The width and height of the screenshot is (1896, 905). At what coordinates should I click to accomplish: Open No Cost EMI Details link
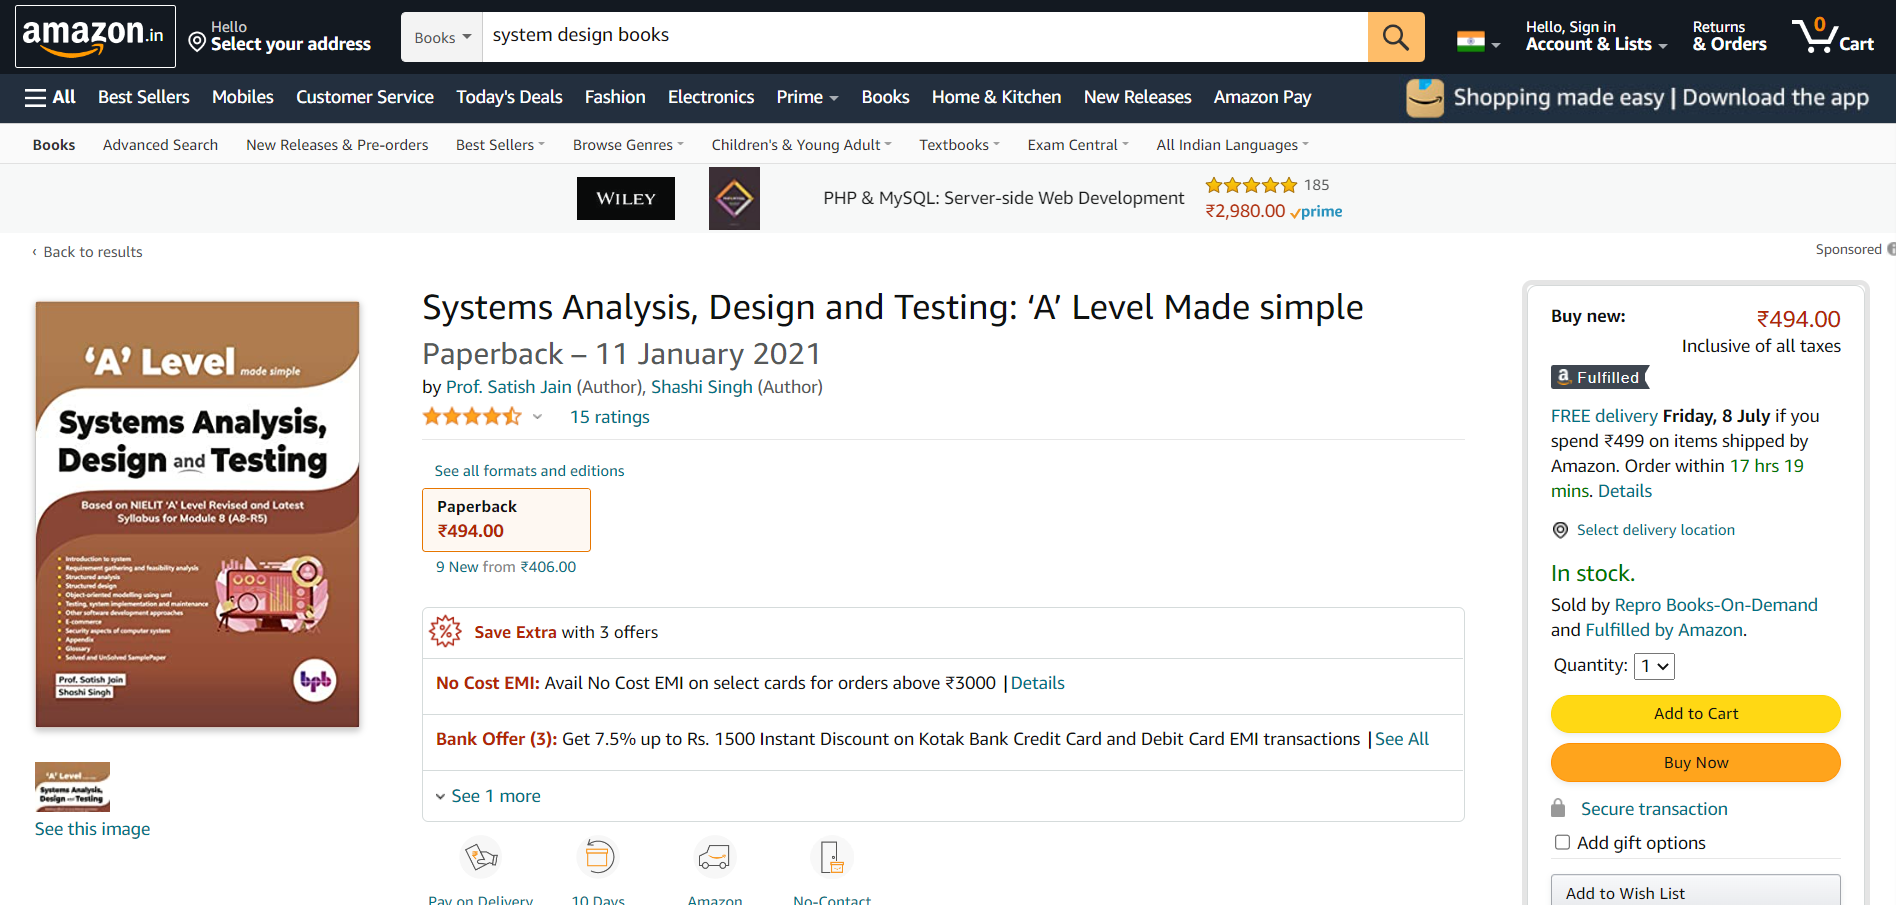click(1037, 683)
